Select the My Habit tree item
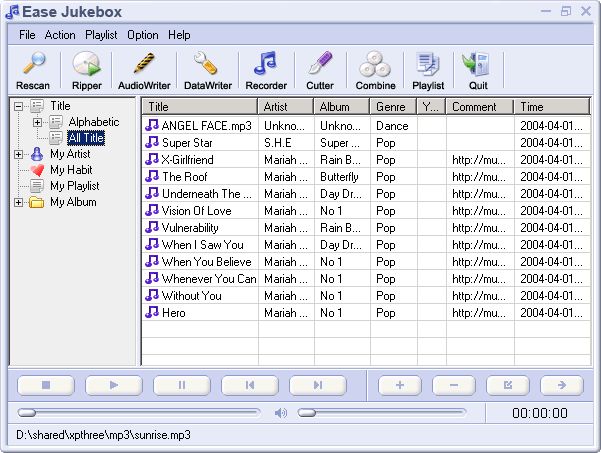The height and width of the screenshot is (453, 601). tap(71, 170)
